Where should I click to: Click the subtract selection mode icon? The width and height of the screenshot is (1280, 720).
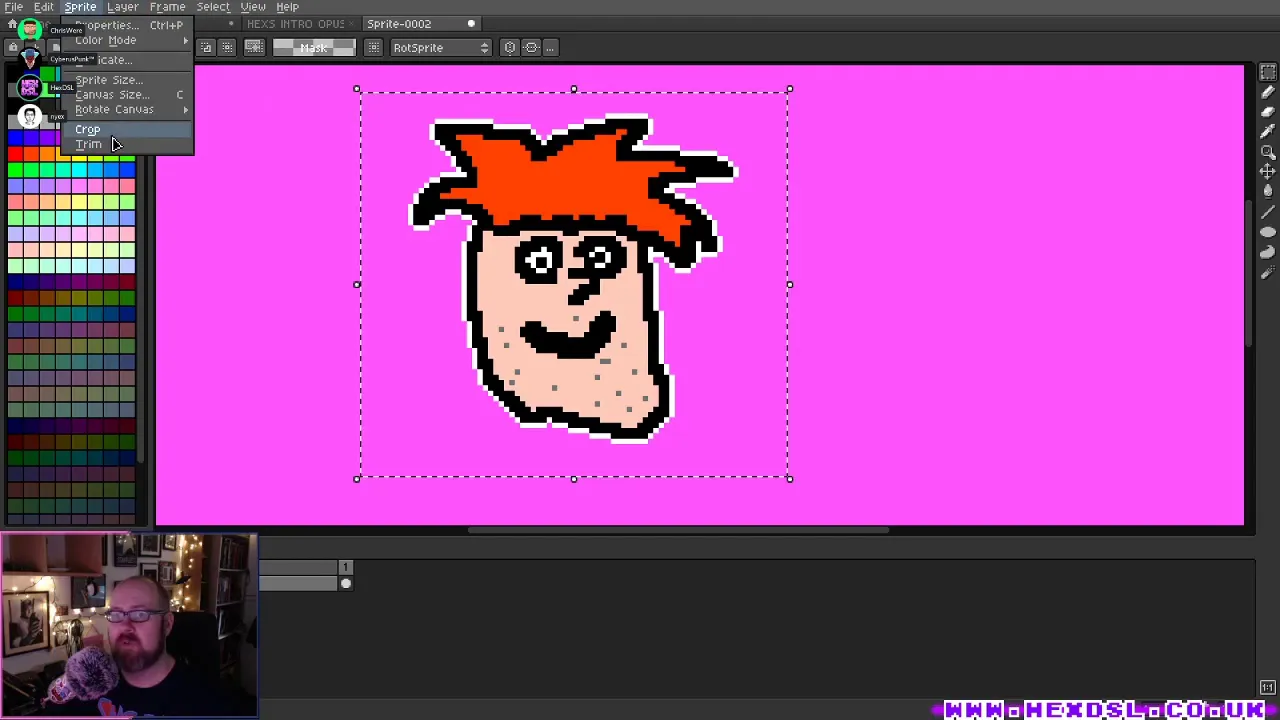coord(227,47)
